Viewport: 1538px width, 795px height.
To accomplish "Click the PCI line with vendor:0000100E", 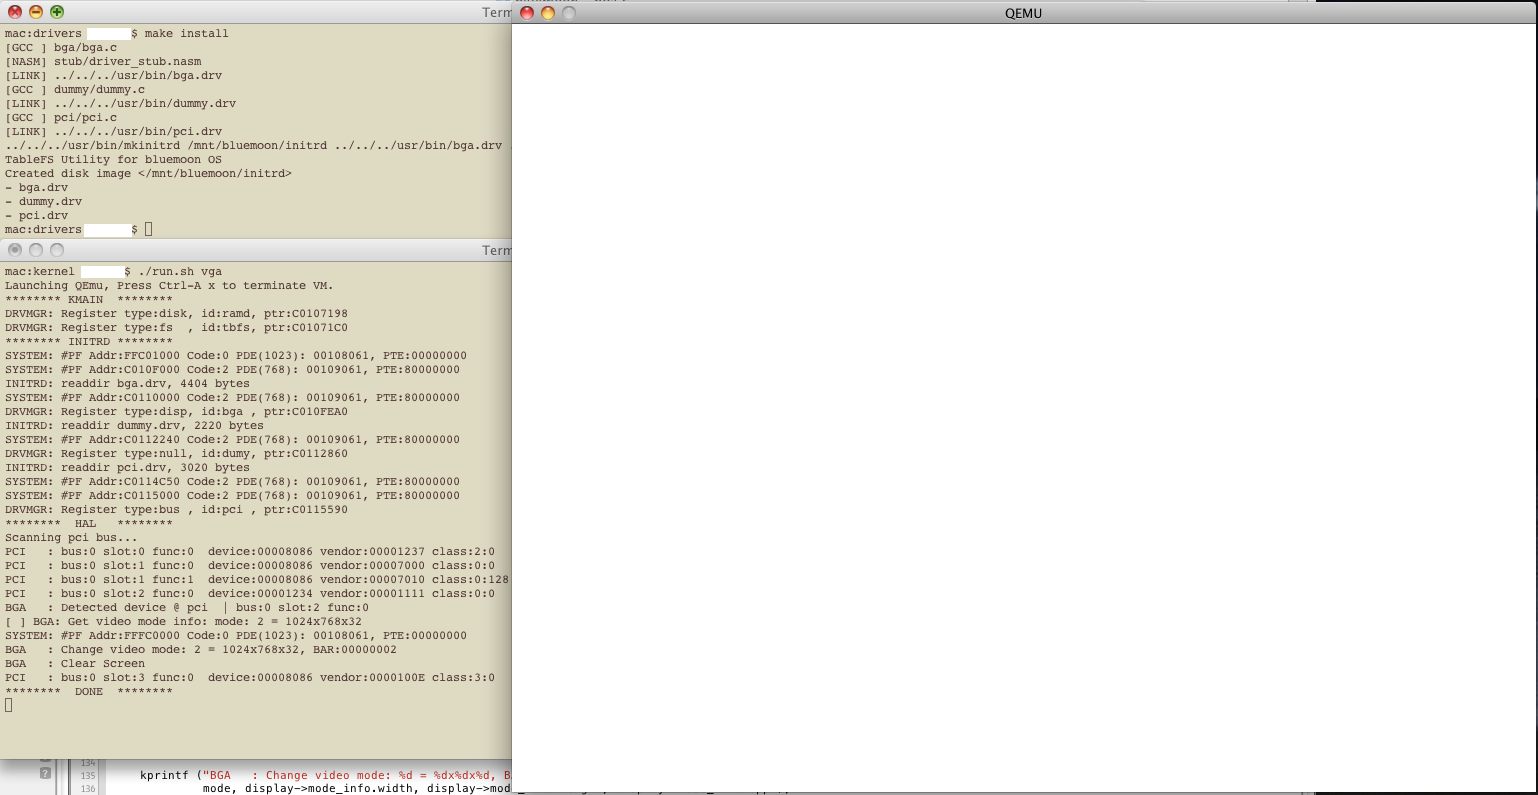I will tap(250, 677).
